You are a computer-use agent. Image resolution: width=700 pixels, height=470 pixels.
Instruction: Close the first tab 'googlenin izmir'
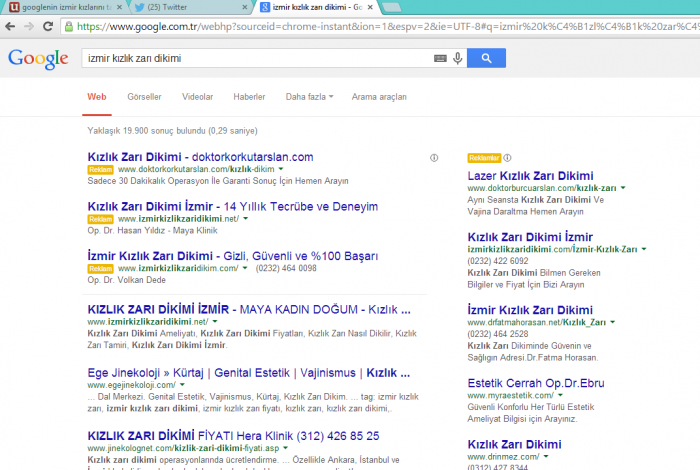(119, 7)
